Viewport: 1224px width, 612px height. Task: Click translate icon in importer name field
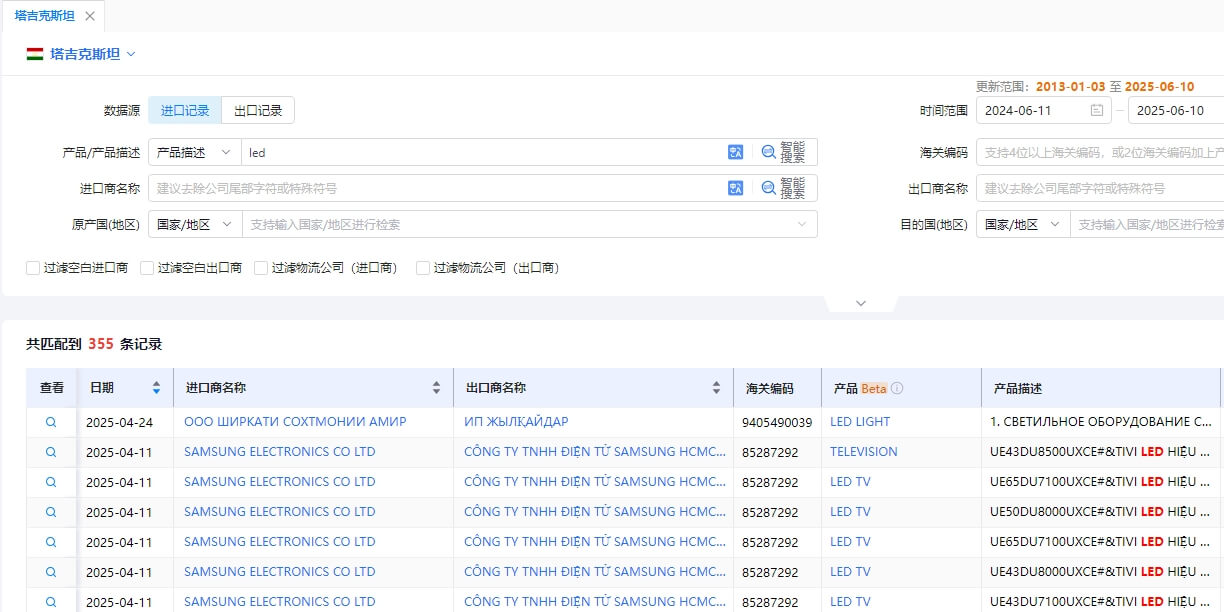coord(736,188)
